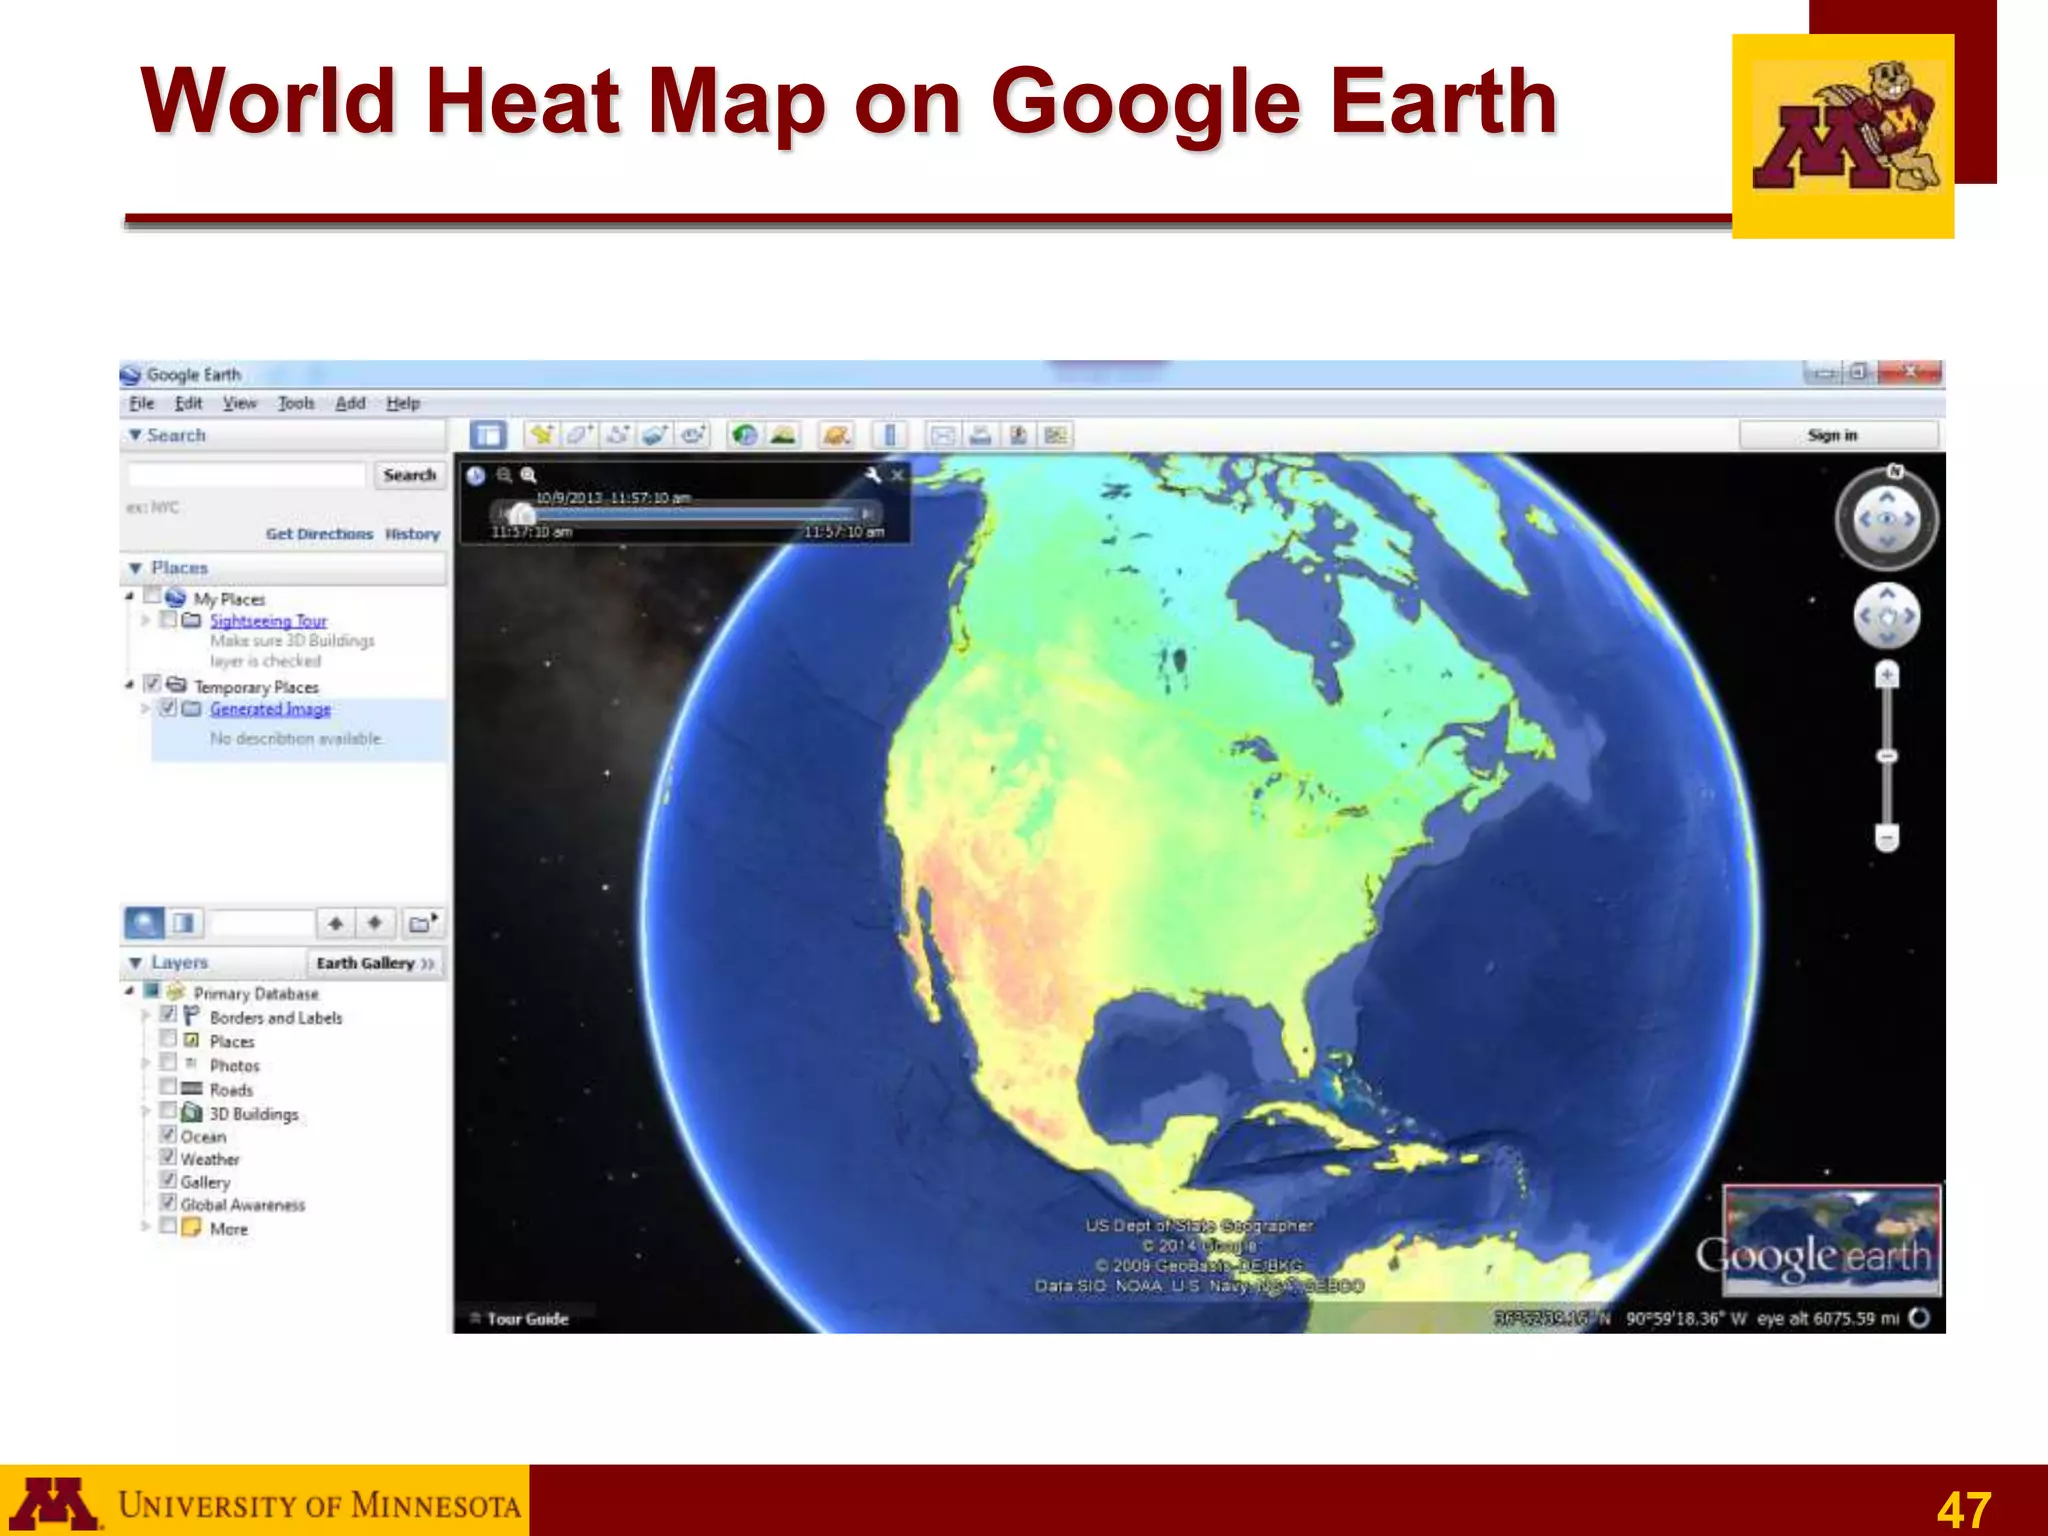Image resolution: width=2048 pixels, height=1536 pixels.
Task: Enable the Roads layer checkbox
Action: click(168, 1087)
